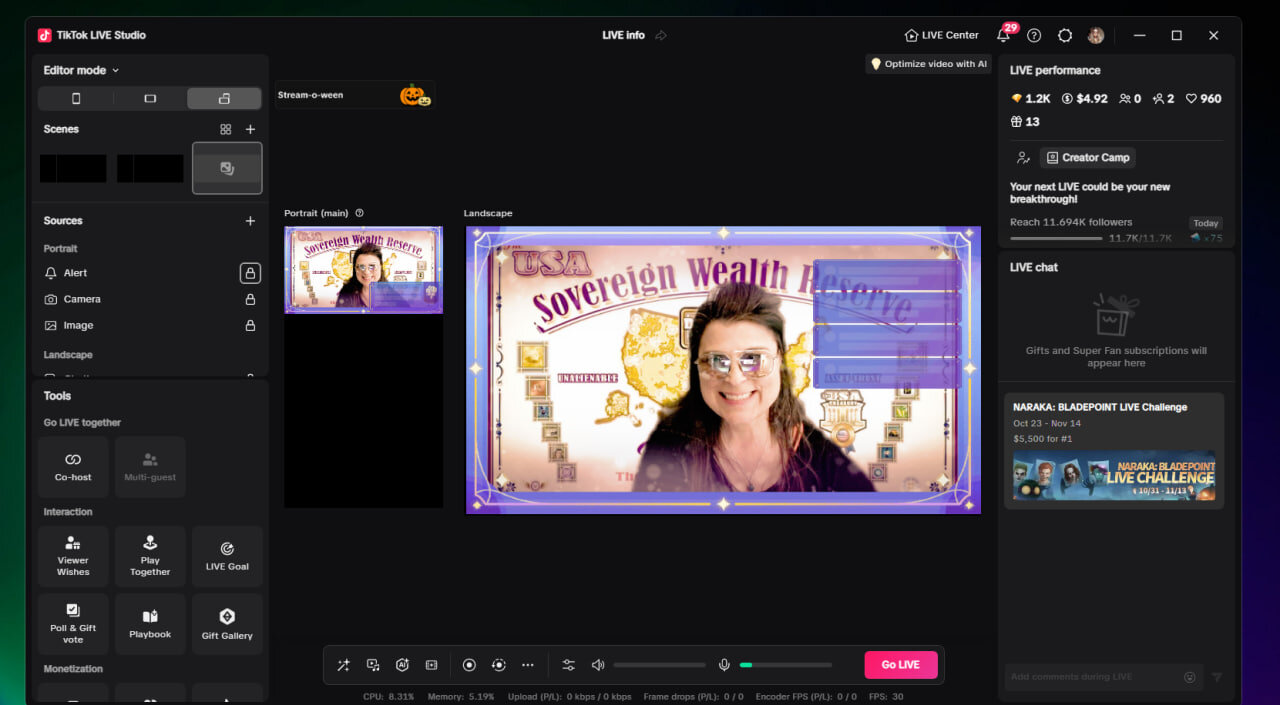Click the FPS: 30 status entry
The image size is (1280, 705).
click(x=886, y=697)
